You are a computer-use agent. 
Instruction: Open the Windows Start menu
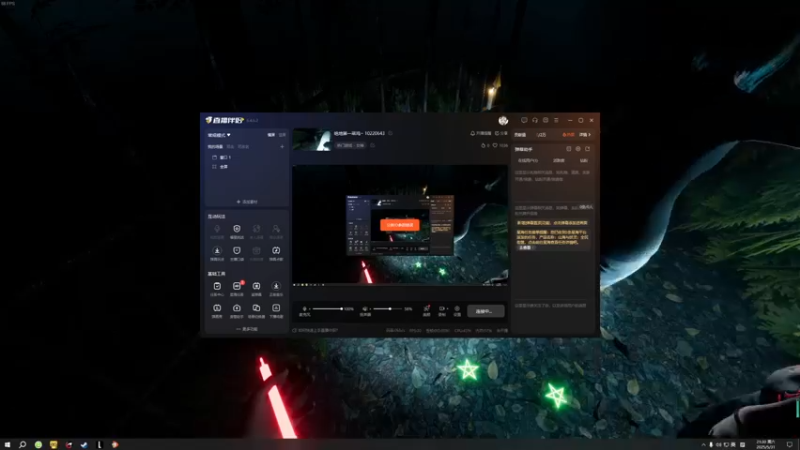(7, 444)
